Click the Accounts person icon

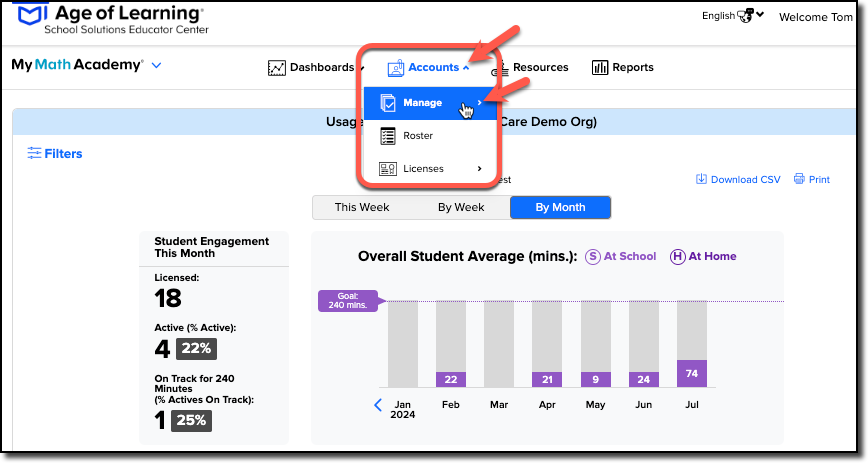click(x=396, y=68)
